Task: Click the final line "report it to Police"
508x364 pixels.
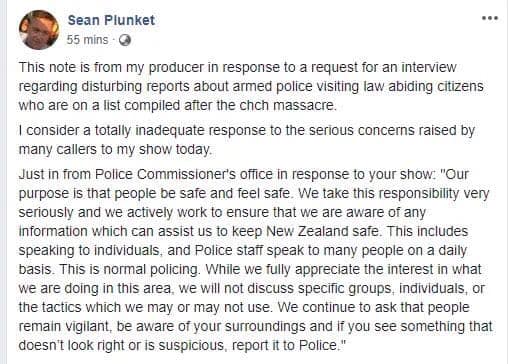Action: 183,345
